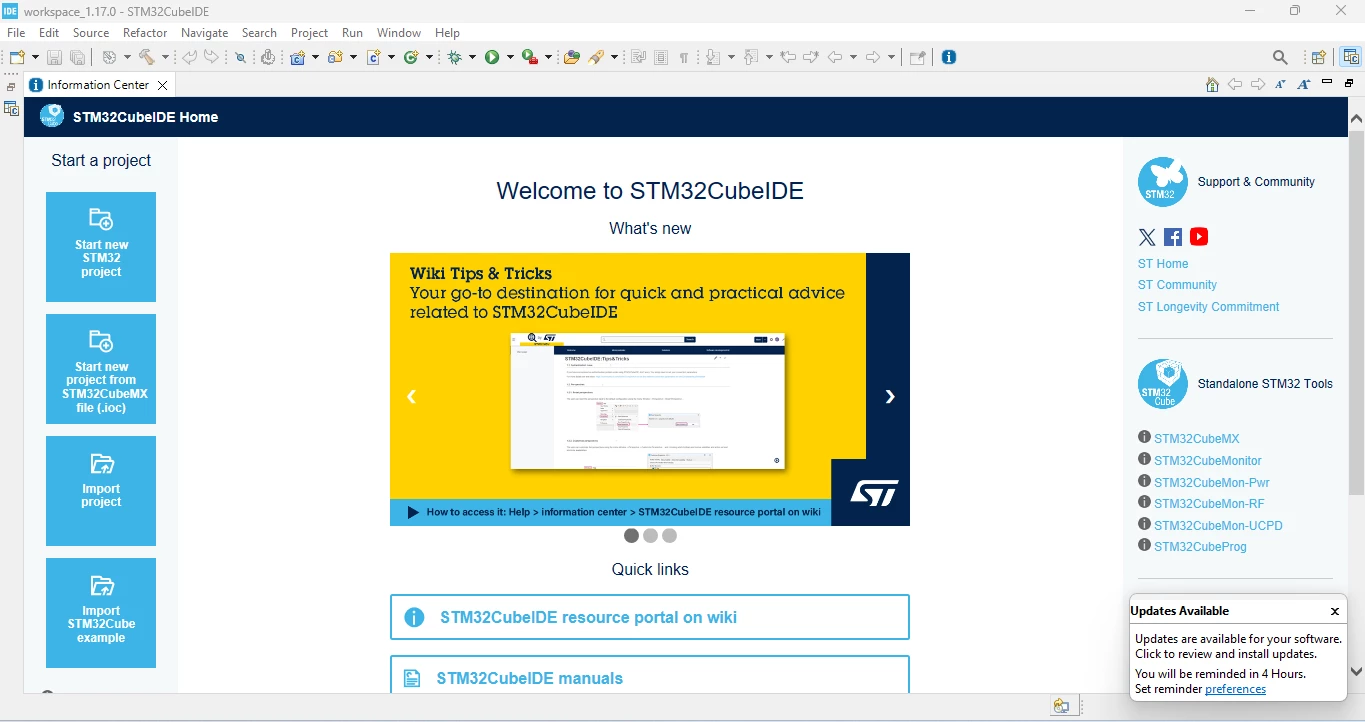Click the New C/C++ project icon

point(298,58)
